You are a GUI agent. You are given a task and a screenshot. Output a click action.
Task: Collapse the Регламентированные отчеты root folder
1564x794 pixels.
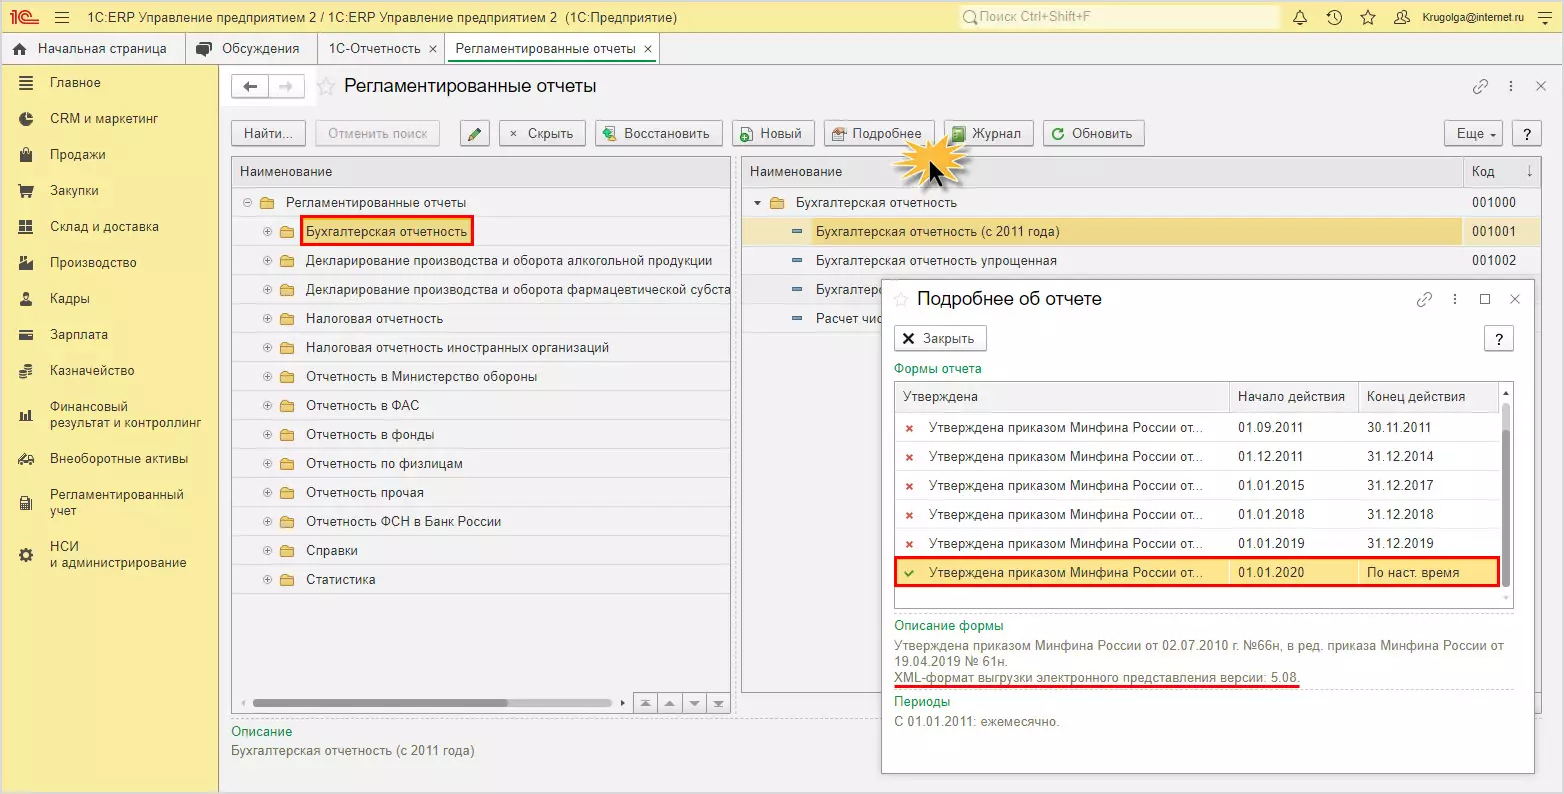[247, 203]
